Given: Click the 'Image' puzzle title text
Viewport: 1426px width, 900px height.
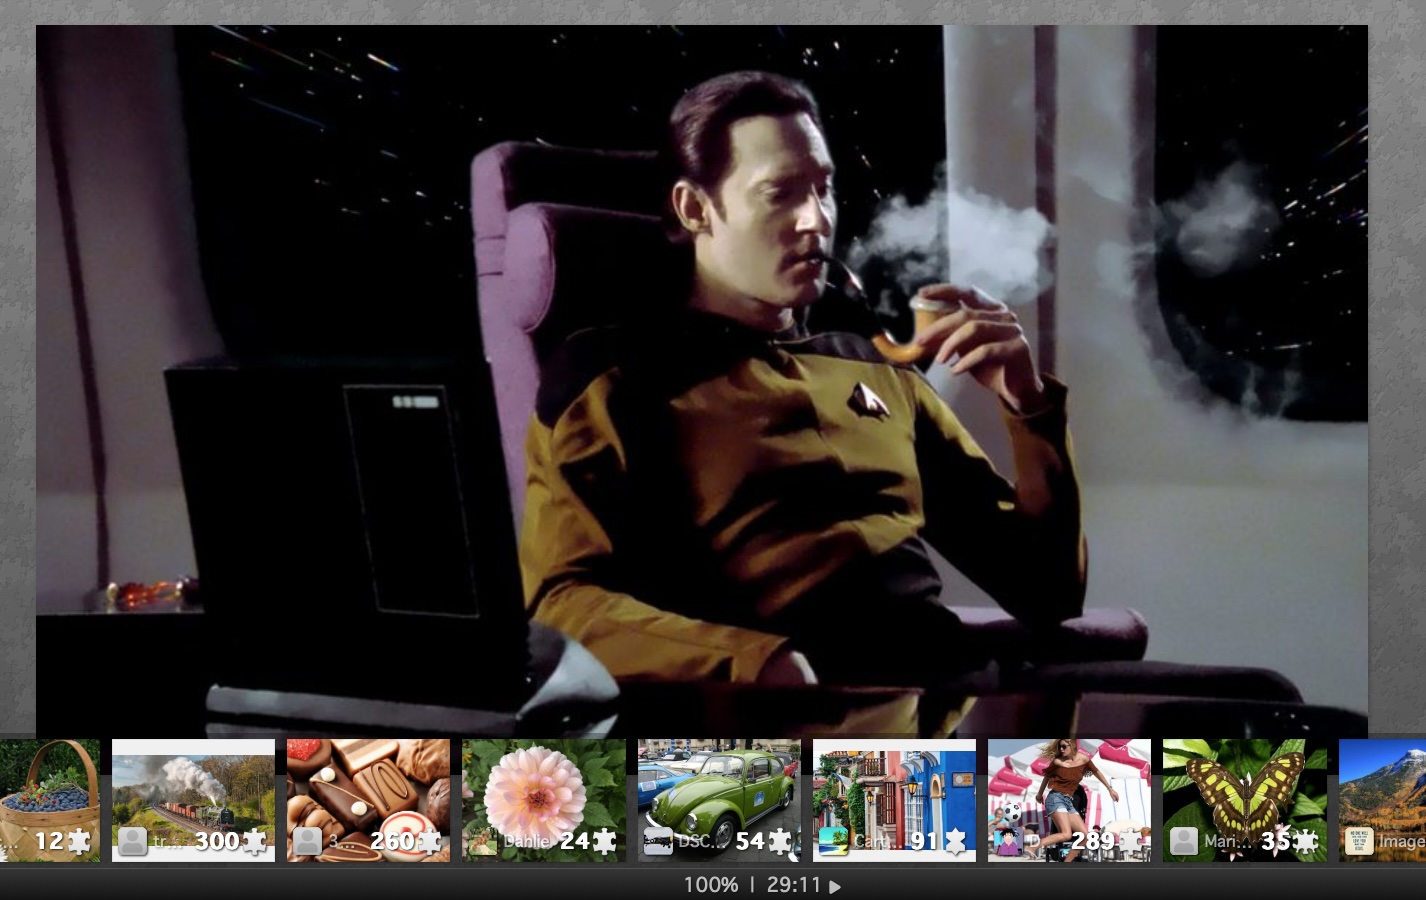Looking at the screenshot, I should 1402,842.
